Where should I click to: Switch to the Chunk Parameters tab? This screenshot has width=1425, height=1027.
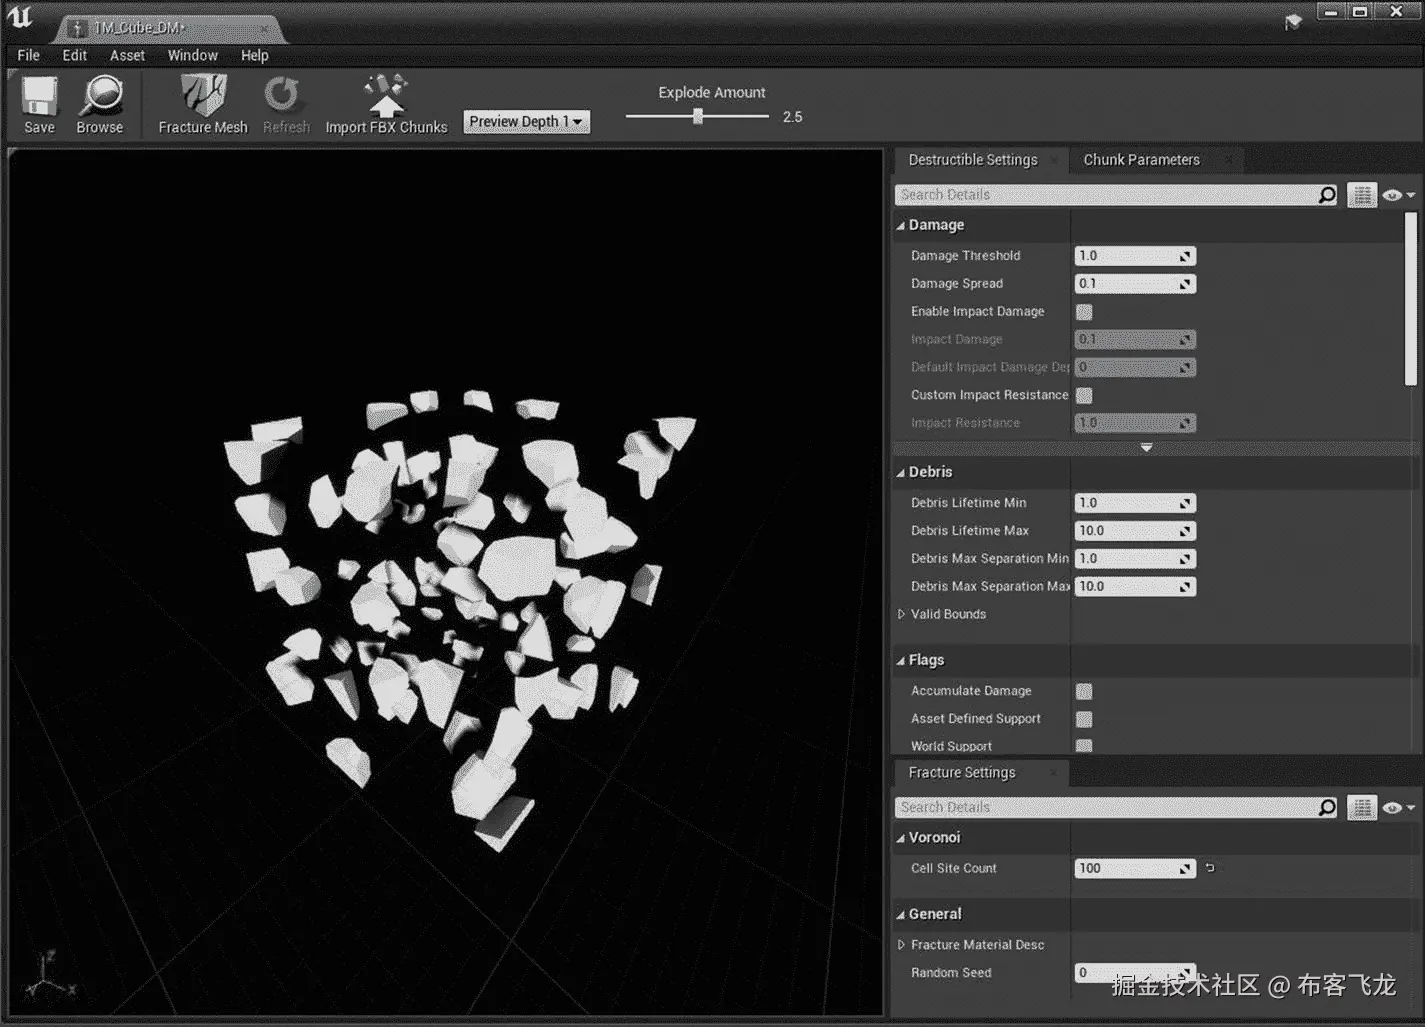point(1141,160)
